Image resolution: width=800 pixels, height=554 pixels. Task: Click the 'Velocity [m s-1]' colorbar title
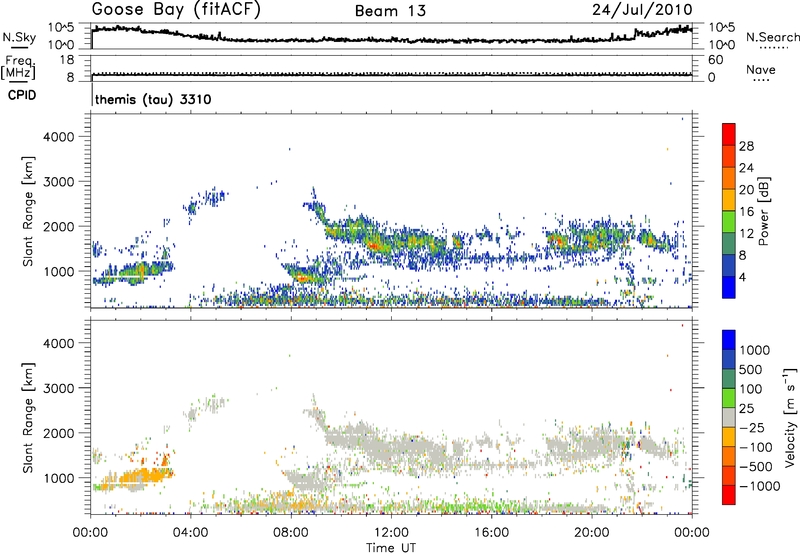point(789,417)
